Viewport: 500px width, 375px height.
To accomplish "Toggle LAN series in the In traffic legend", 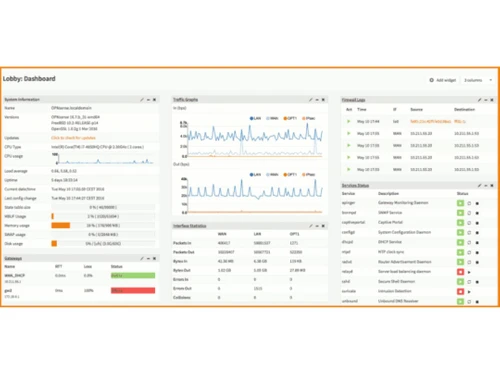I will tap(255, 118).
